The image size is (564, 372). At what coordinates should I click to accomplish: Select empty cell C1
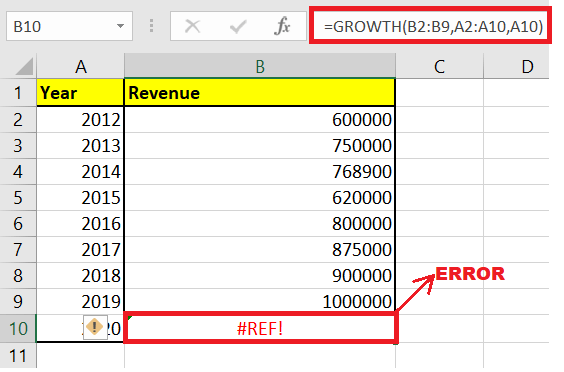(440, 93)
